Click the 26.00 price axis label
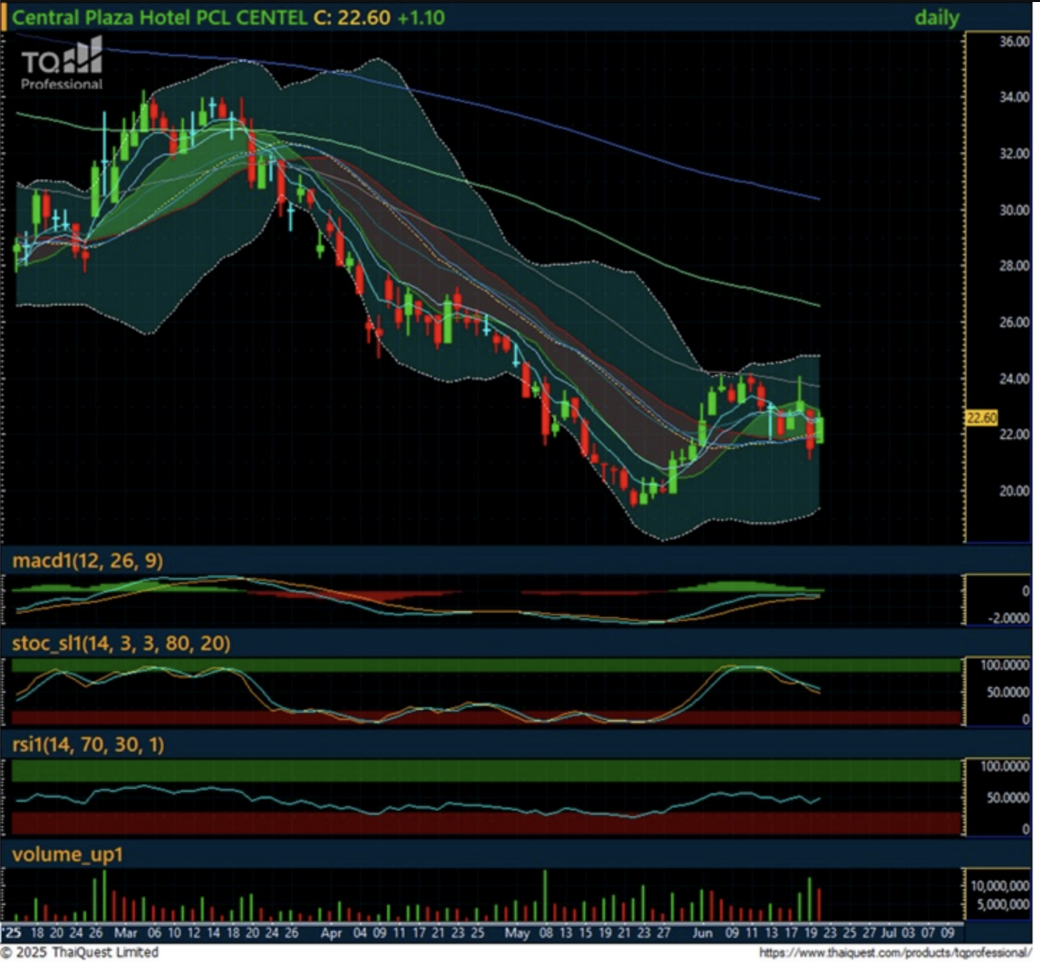Image resolution: width=1040 pixels, height=962 pixels. (1014, 322)
